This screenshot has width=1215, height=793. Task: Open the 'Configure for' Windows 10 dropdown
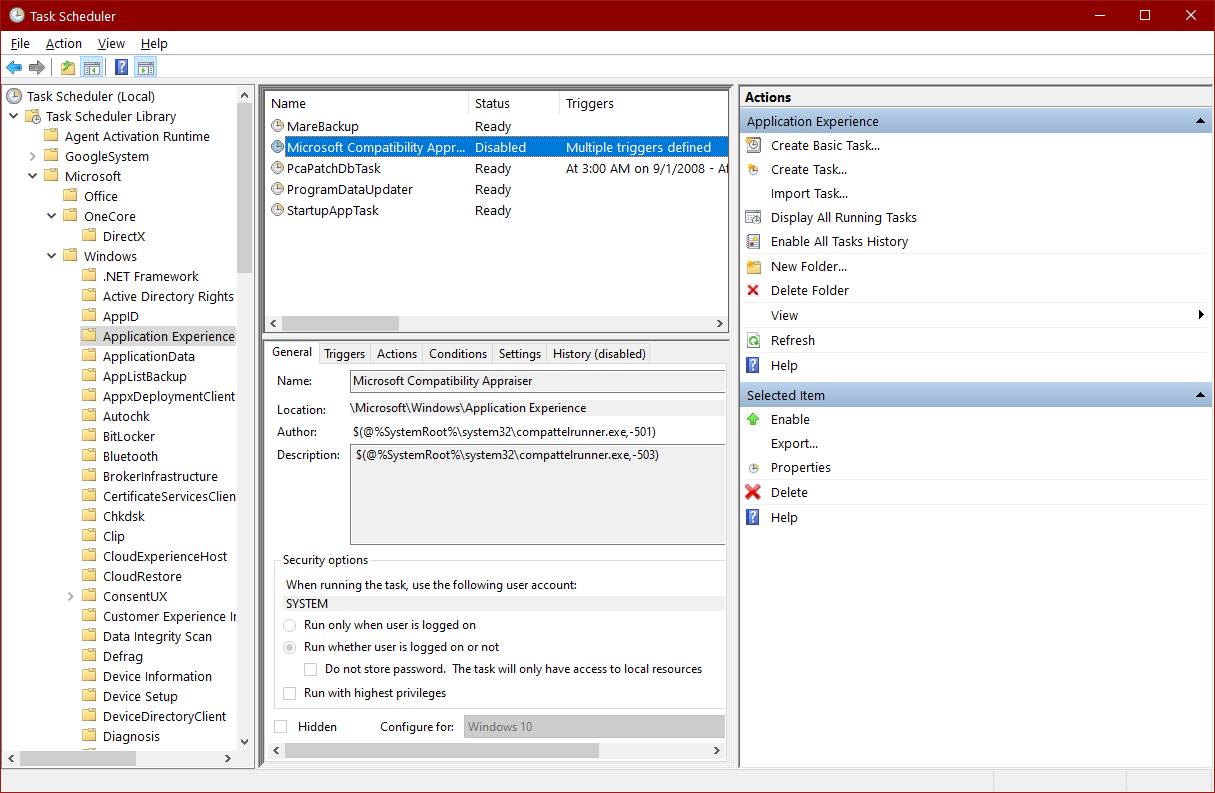594,727
